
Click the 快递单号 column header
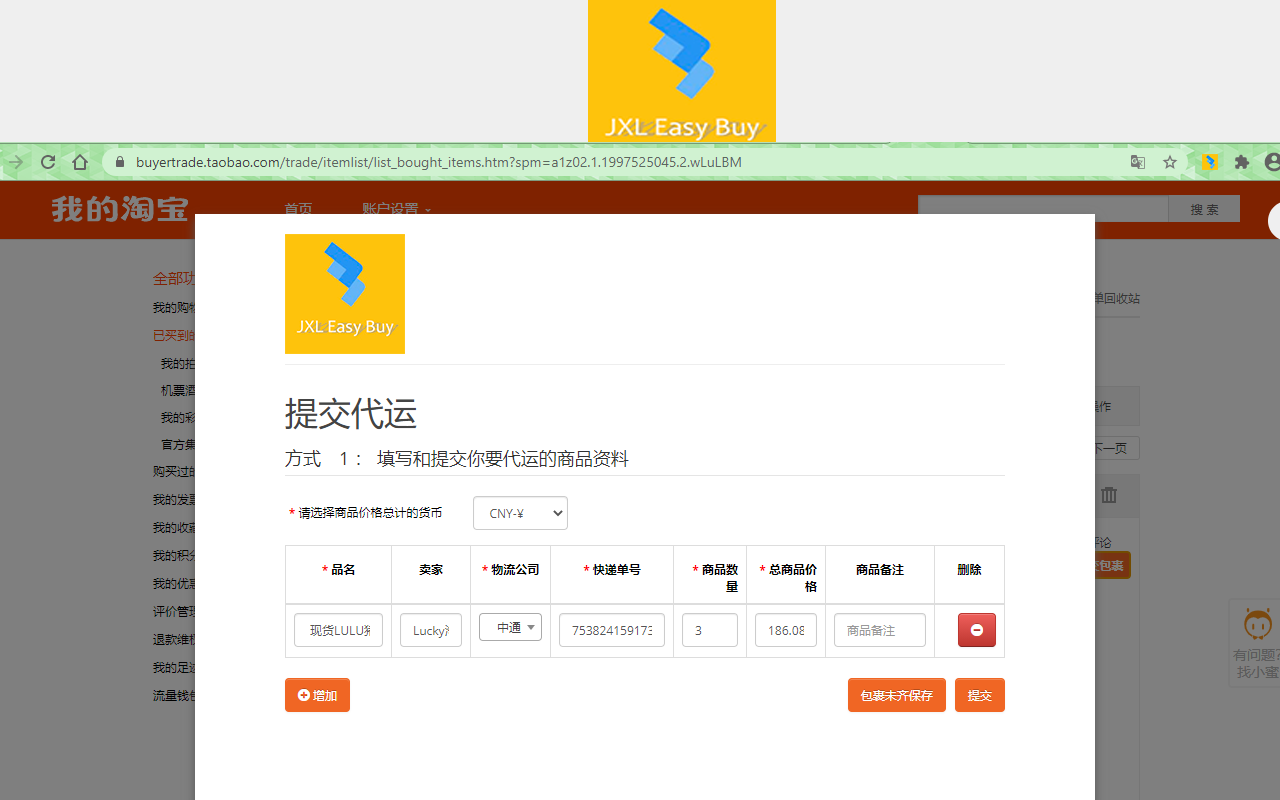click(x=612, y=570)
